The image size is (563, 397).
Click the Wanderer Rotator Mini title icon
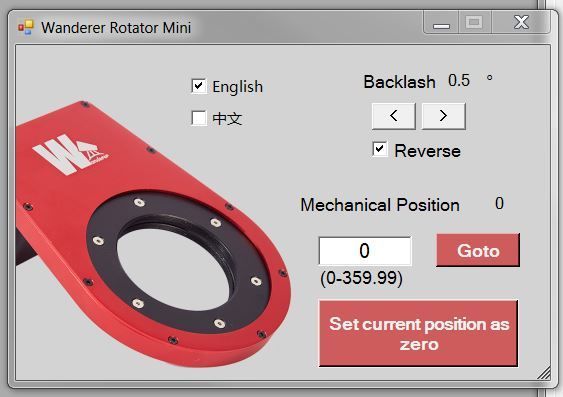pos(26,27)
